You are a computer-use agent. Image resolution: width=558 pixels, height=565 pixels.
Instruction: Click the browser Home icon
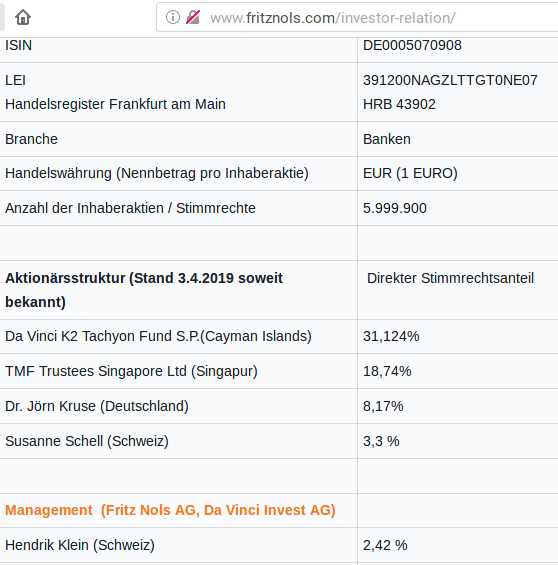[23, 17]
